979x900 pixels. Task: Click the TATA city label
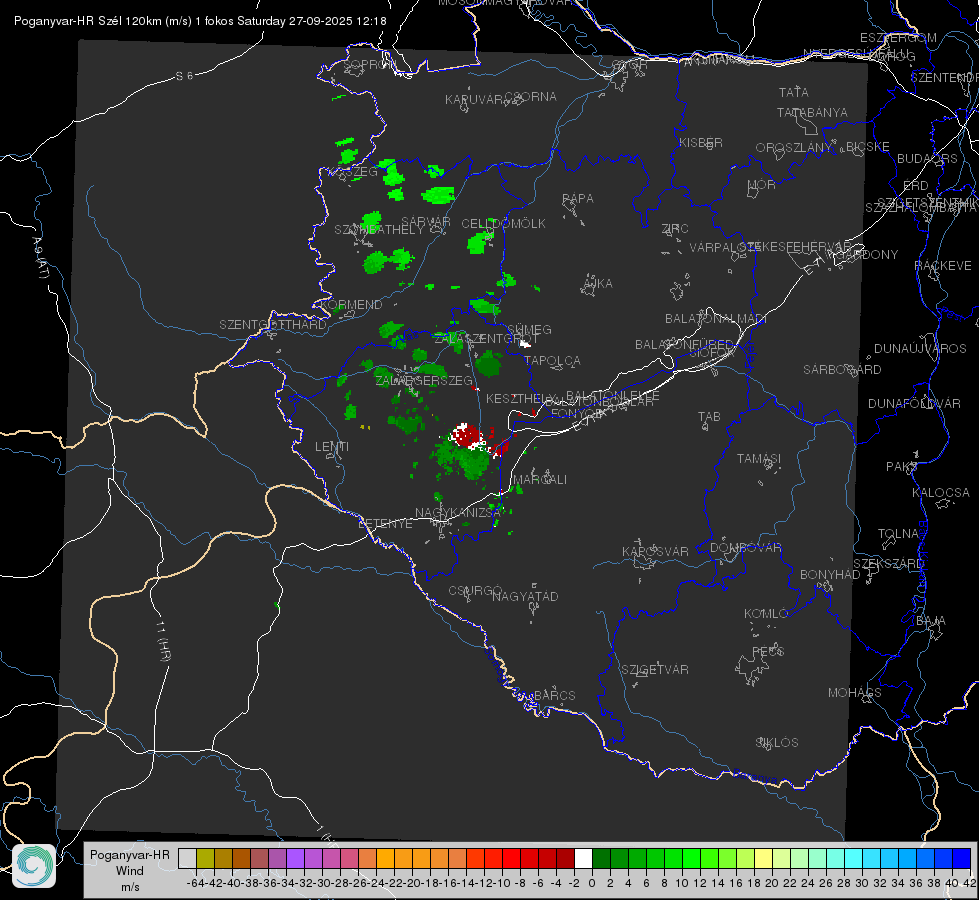tap(794, 92)
